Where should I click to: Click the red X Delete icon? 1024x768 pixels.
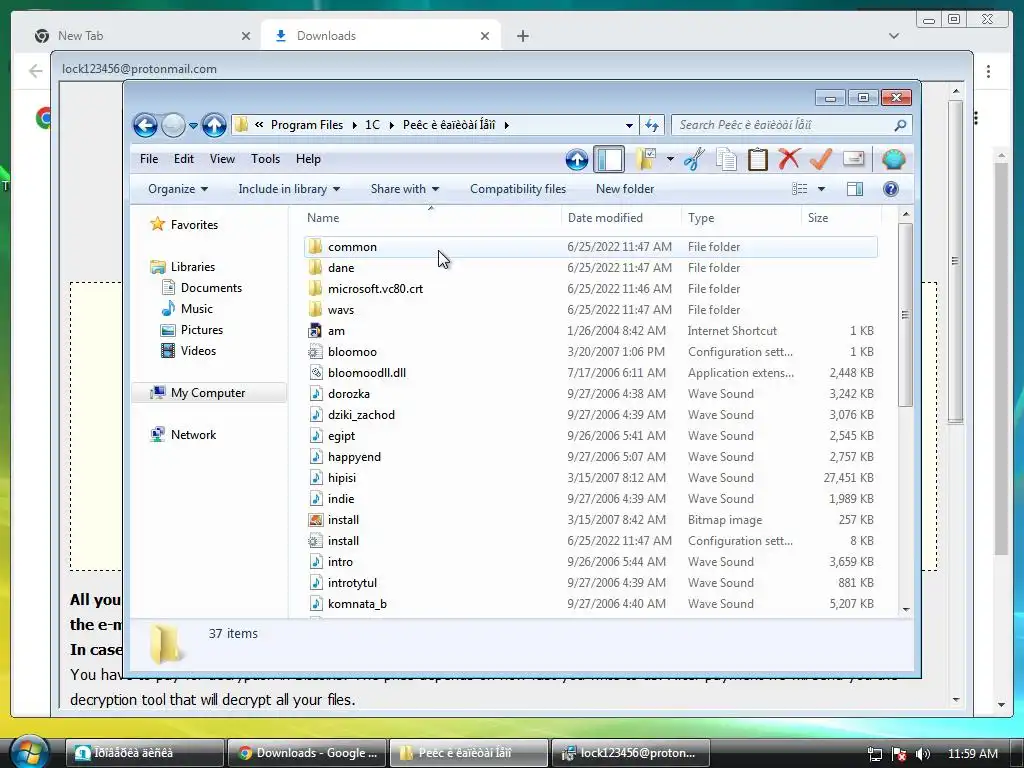click(789, 159)
